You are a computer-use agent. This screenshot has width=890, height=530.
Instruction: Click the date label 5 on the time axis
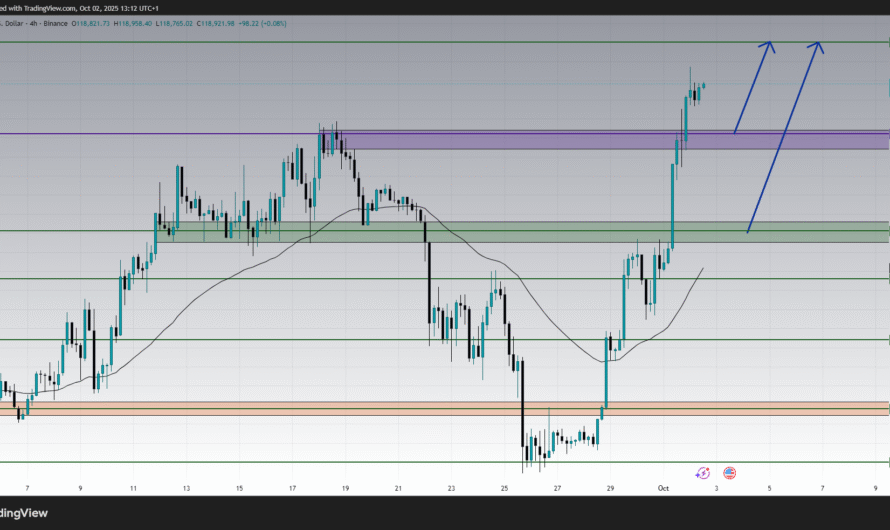(x=770, y=488)
